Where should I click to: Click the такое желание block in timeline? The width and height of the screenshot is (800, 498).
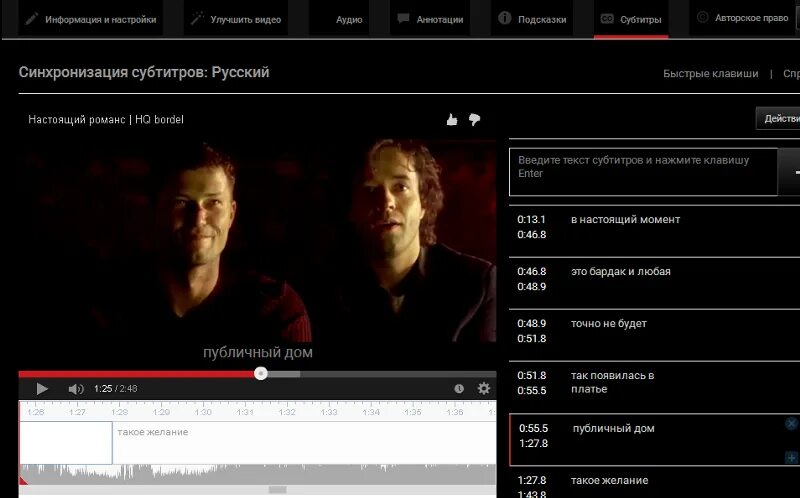304,442
